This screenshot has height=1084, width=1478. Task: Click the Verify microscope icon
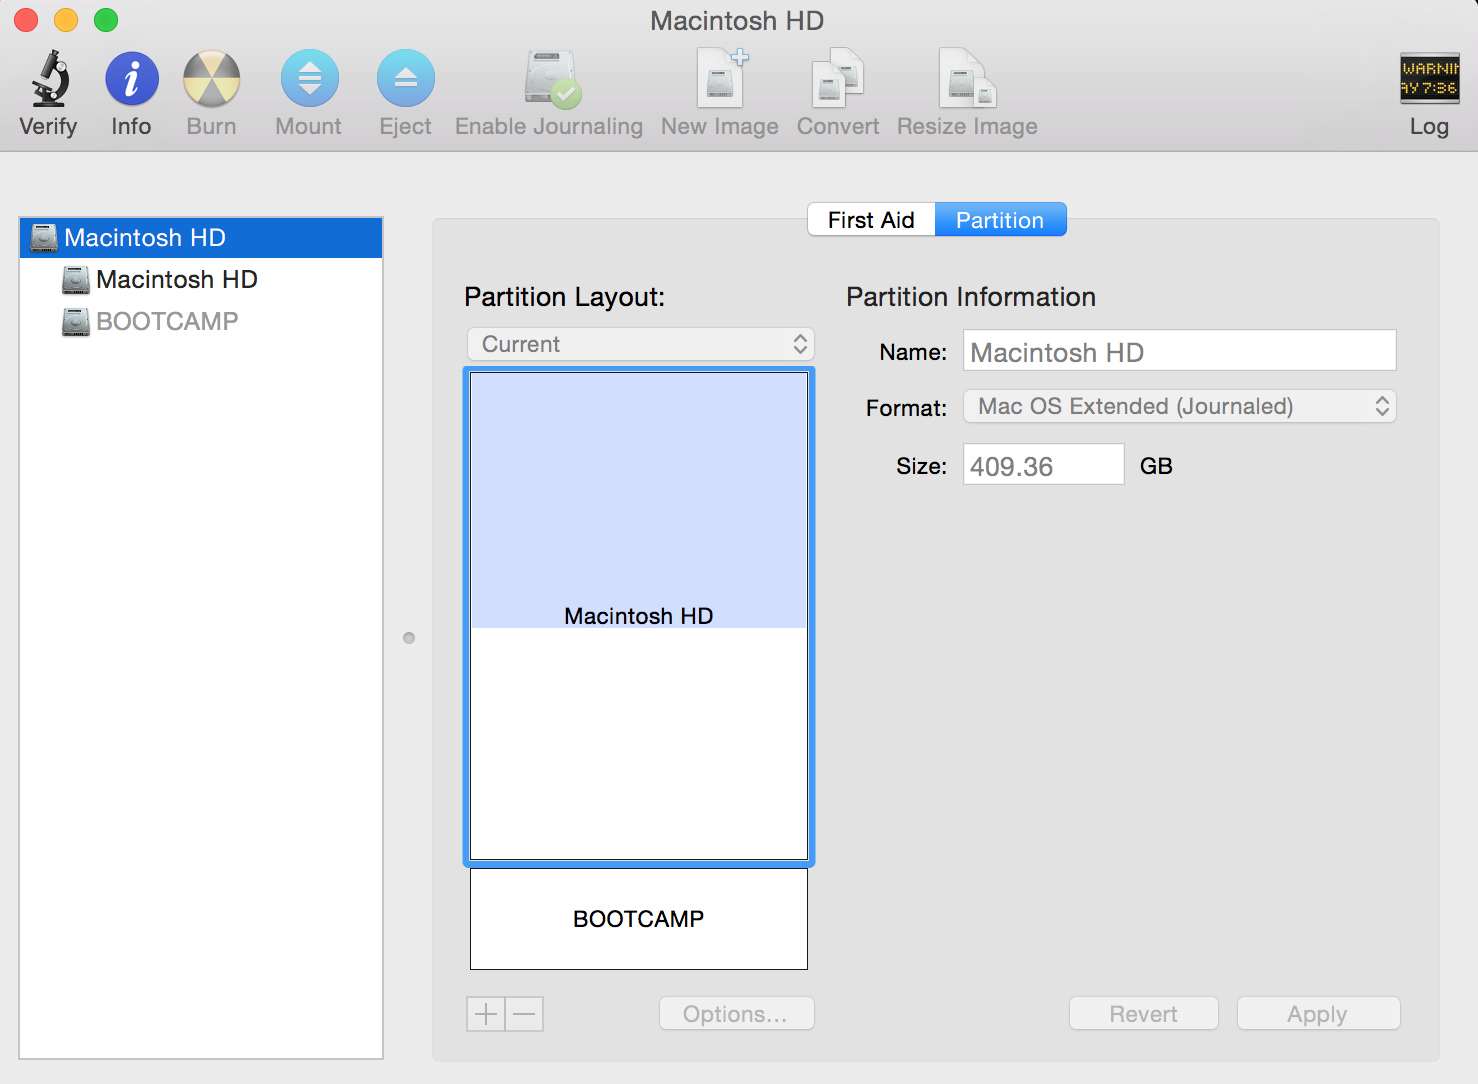49,79
